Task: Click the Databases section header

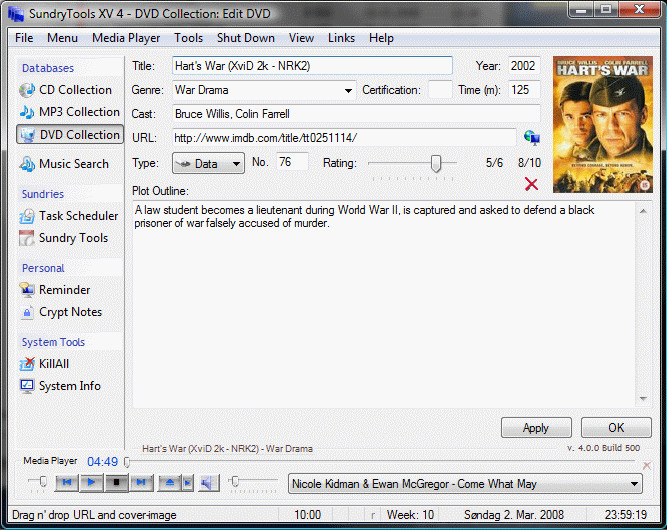Action: click(48, 68)
